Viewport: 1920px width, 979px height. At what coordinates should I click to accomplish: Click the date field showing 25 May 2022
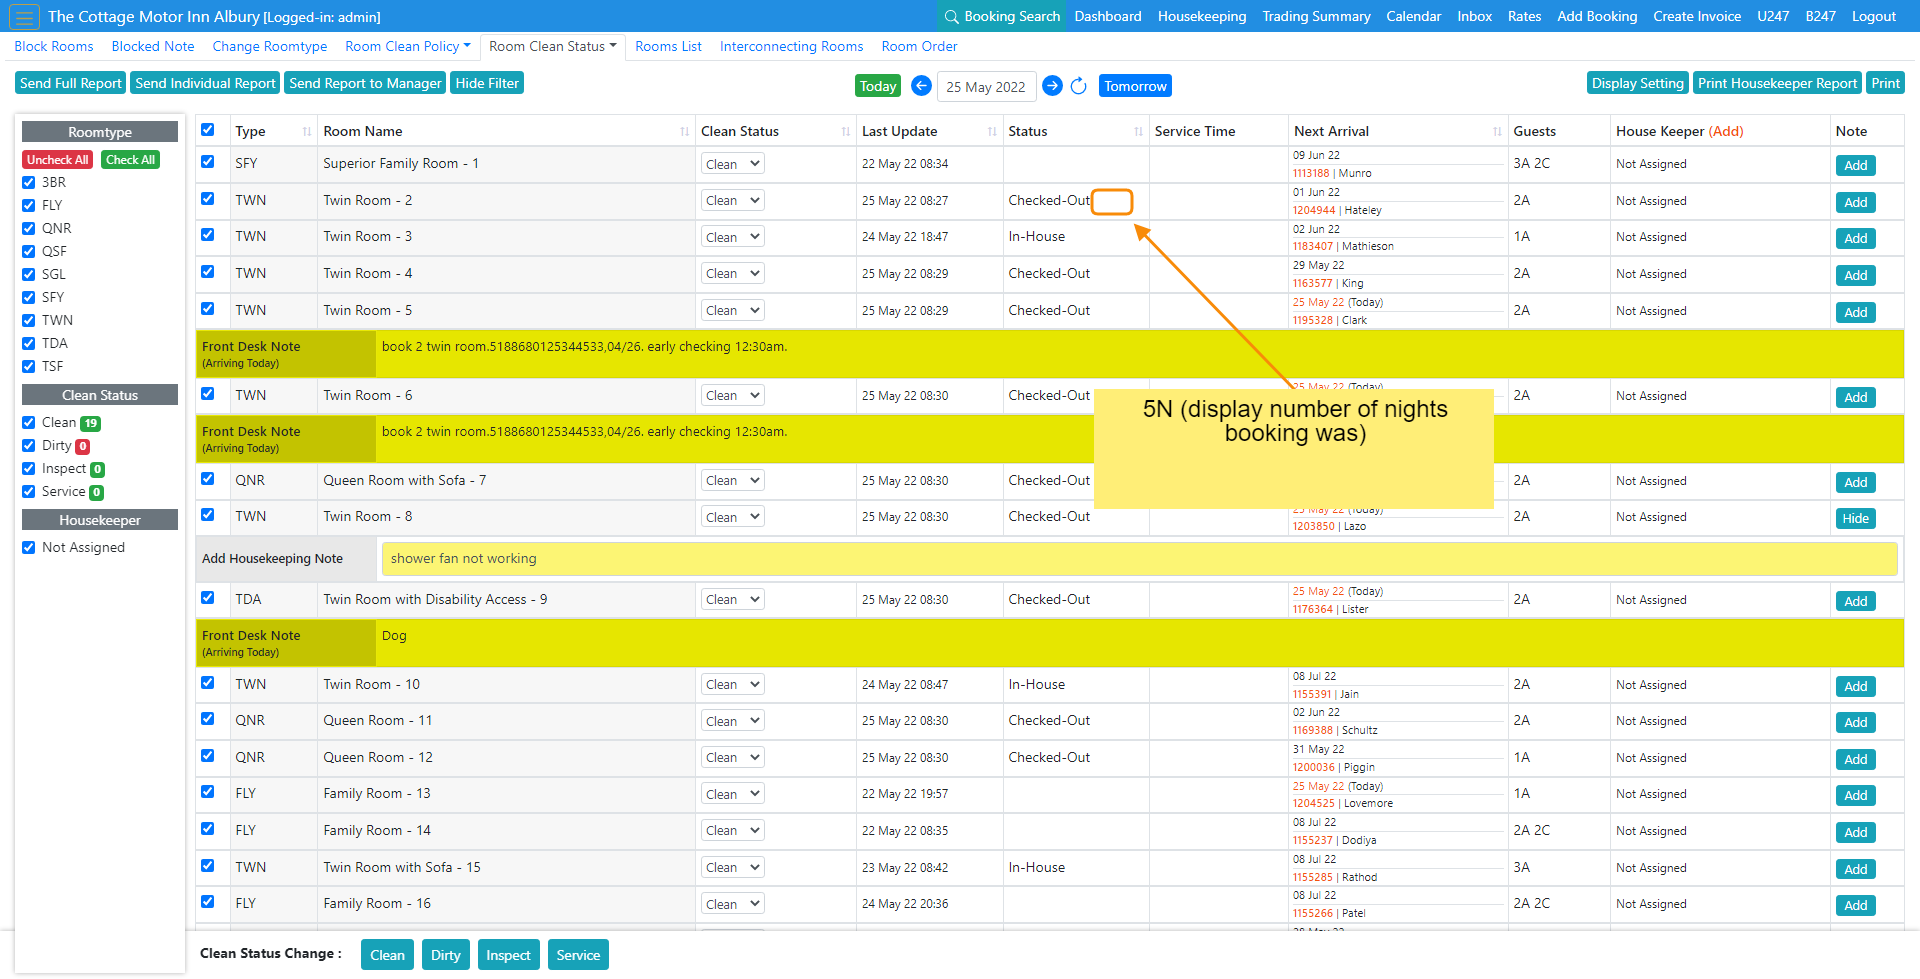[x=986, y=87]
